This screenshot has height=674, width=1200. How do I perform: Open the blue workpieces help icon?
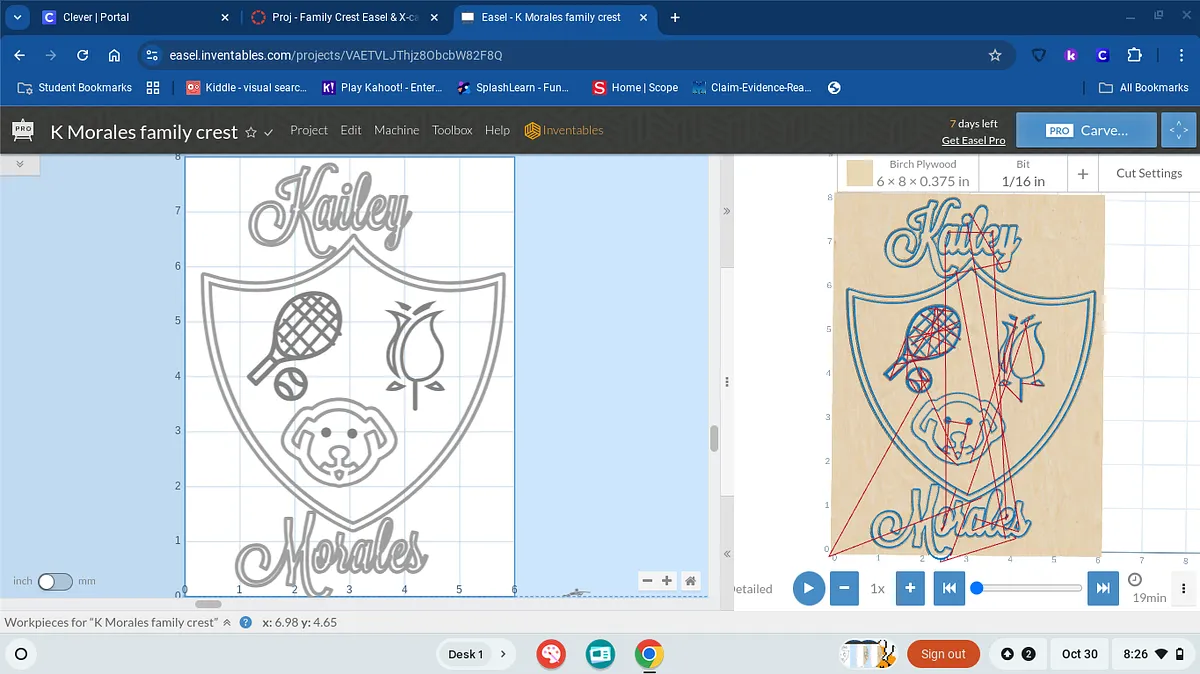(x=245, y=622)
